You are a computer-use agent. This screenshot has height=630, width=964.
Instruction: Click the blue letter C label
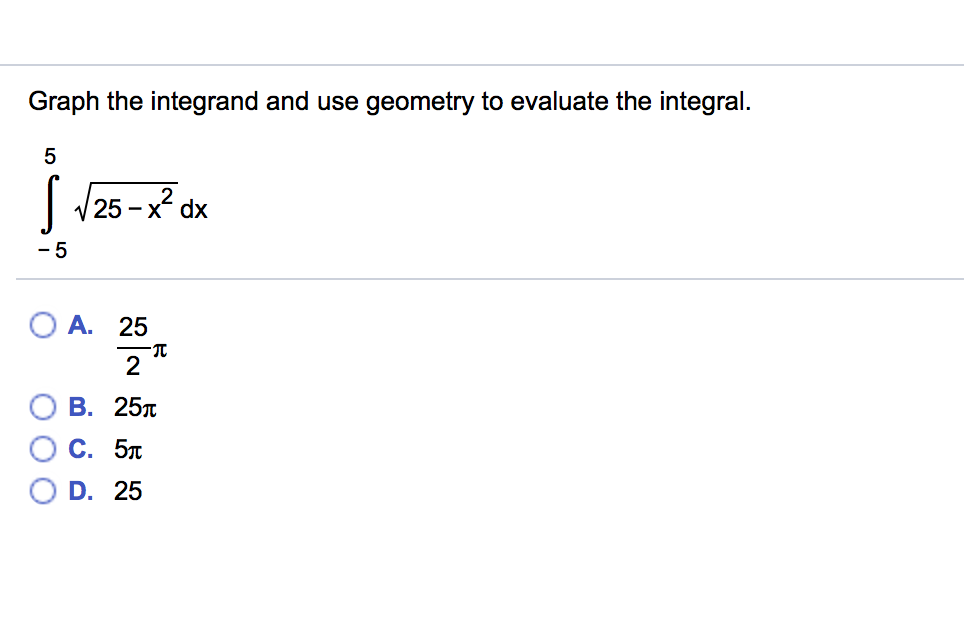79,449
